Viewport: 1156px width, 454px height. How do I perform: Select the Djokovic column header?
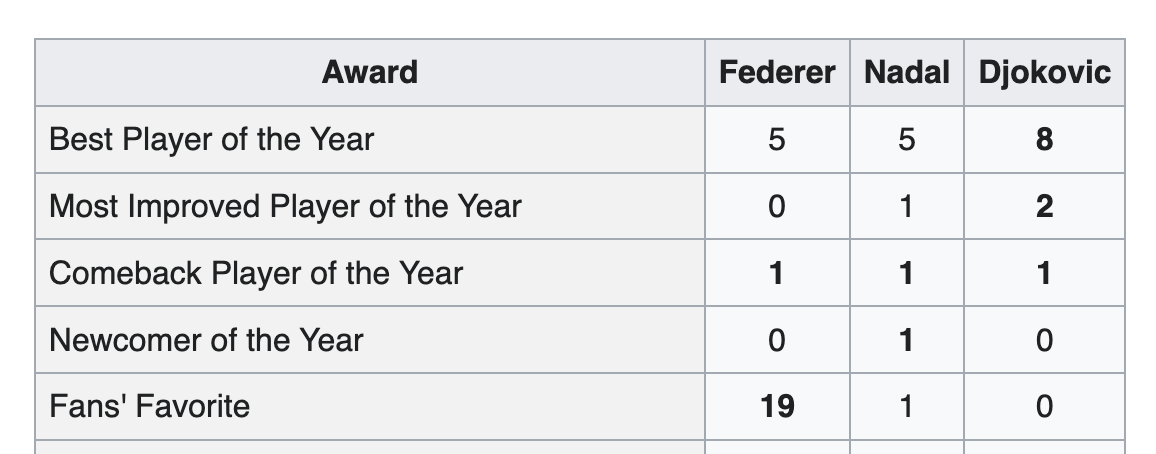point(1043,73)
